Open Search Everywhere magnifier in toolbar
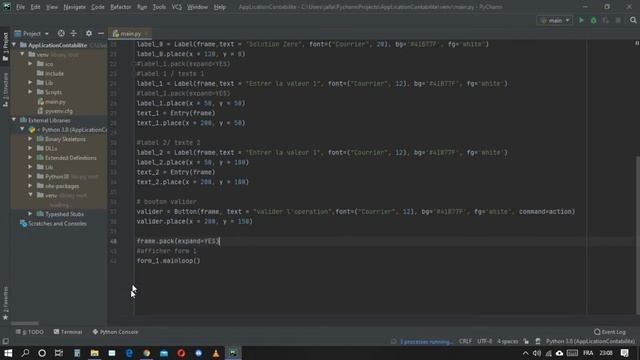The image size is (640, 360). click(x=633, y=20)
